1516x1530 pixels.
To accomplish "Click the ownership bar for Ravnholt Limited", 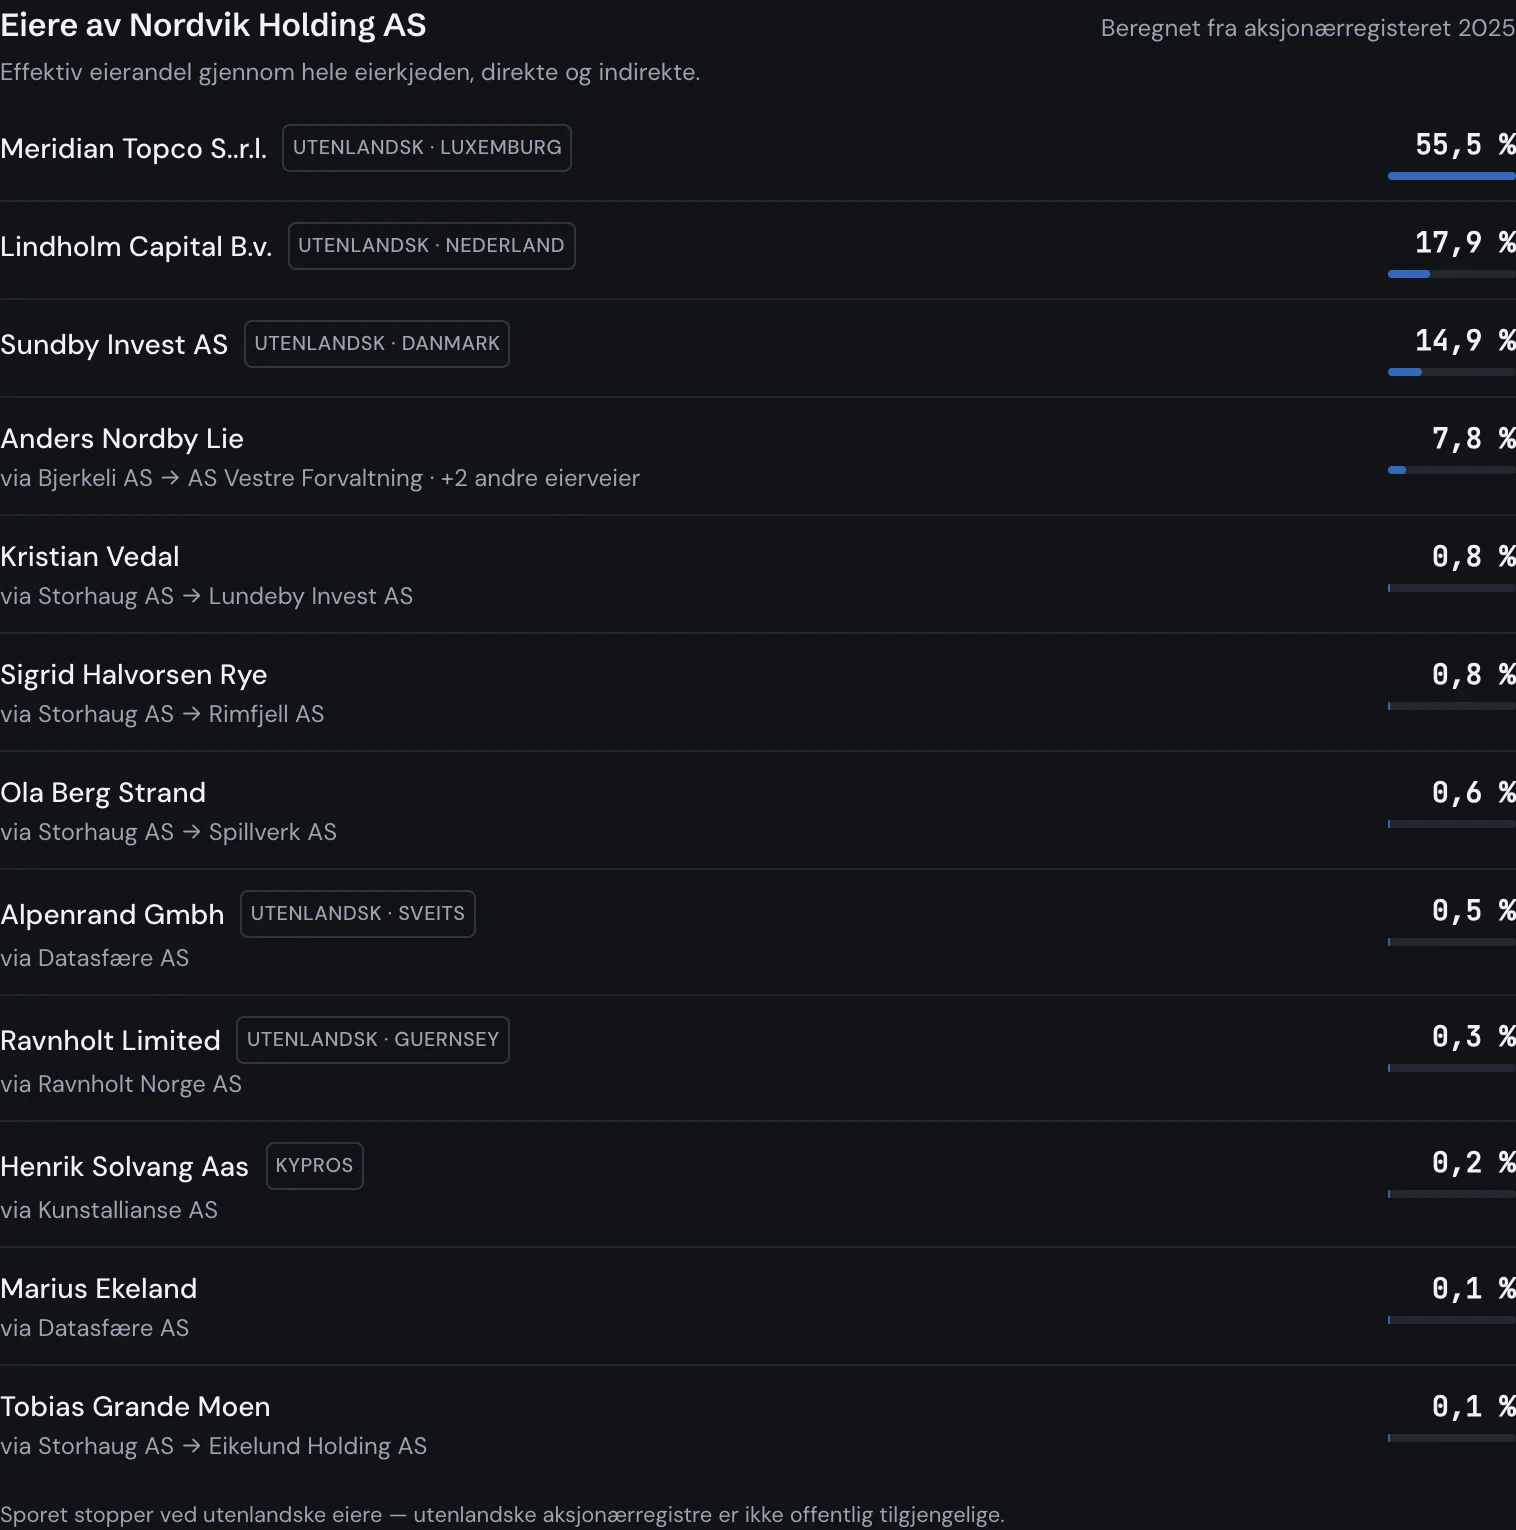I will click(1452, 1068).
